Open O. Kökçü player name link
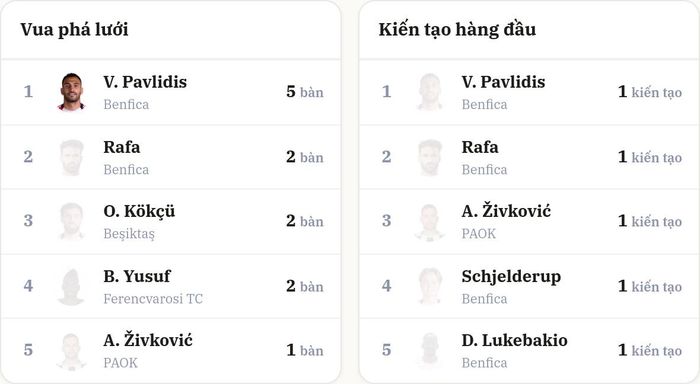The image size is (700, 384). click(x=139, y=211)
